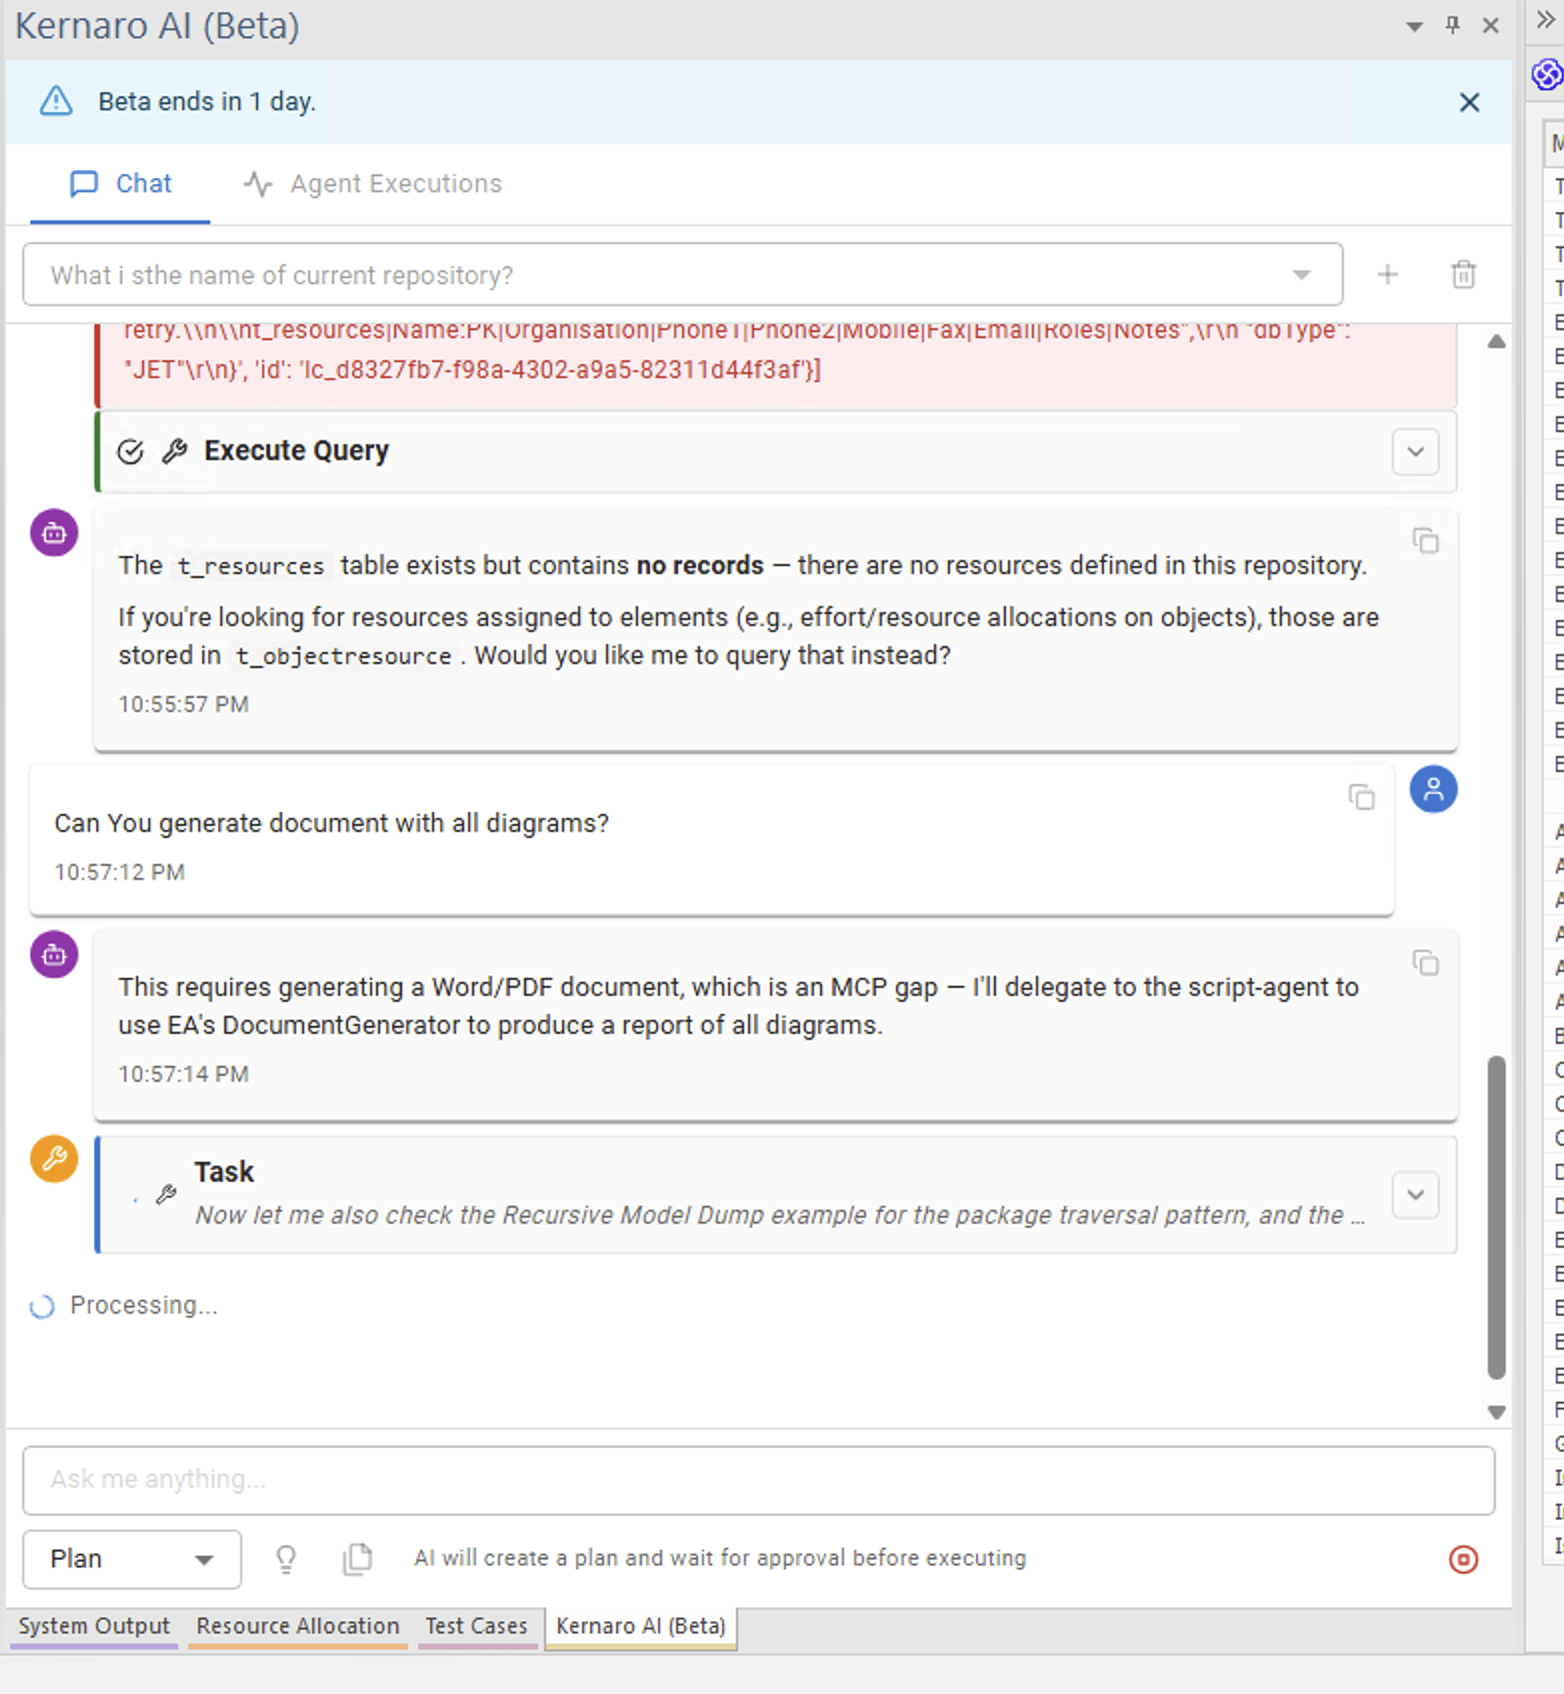Delete conversation using trash icon

point(1464,274)
